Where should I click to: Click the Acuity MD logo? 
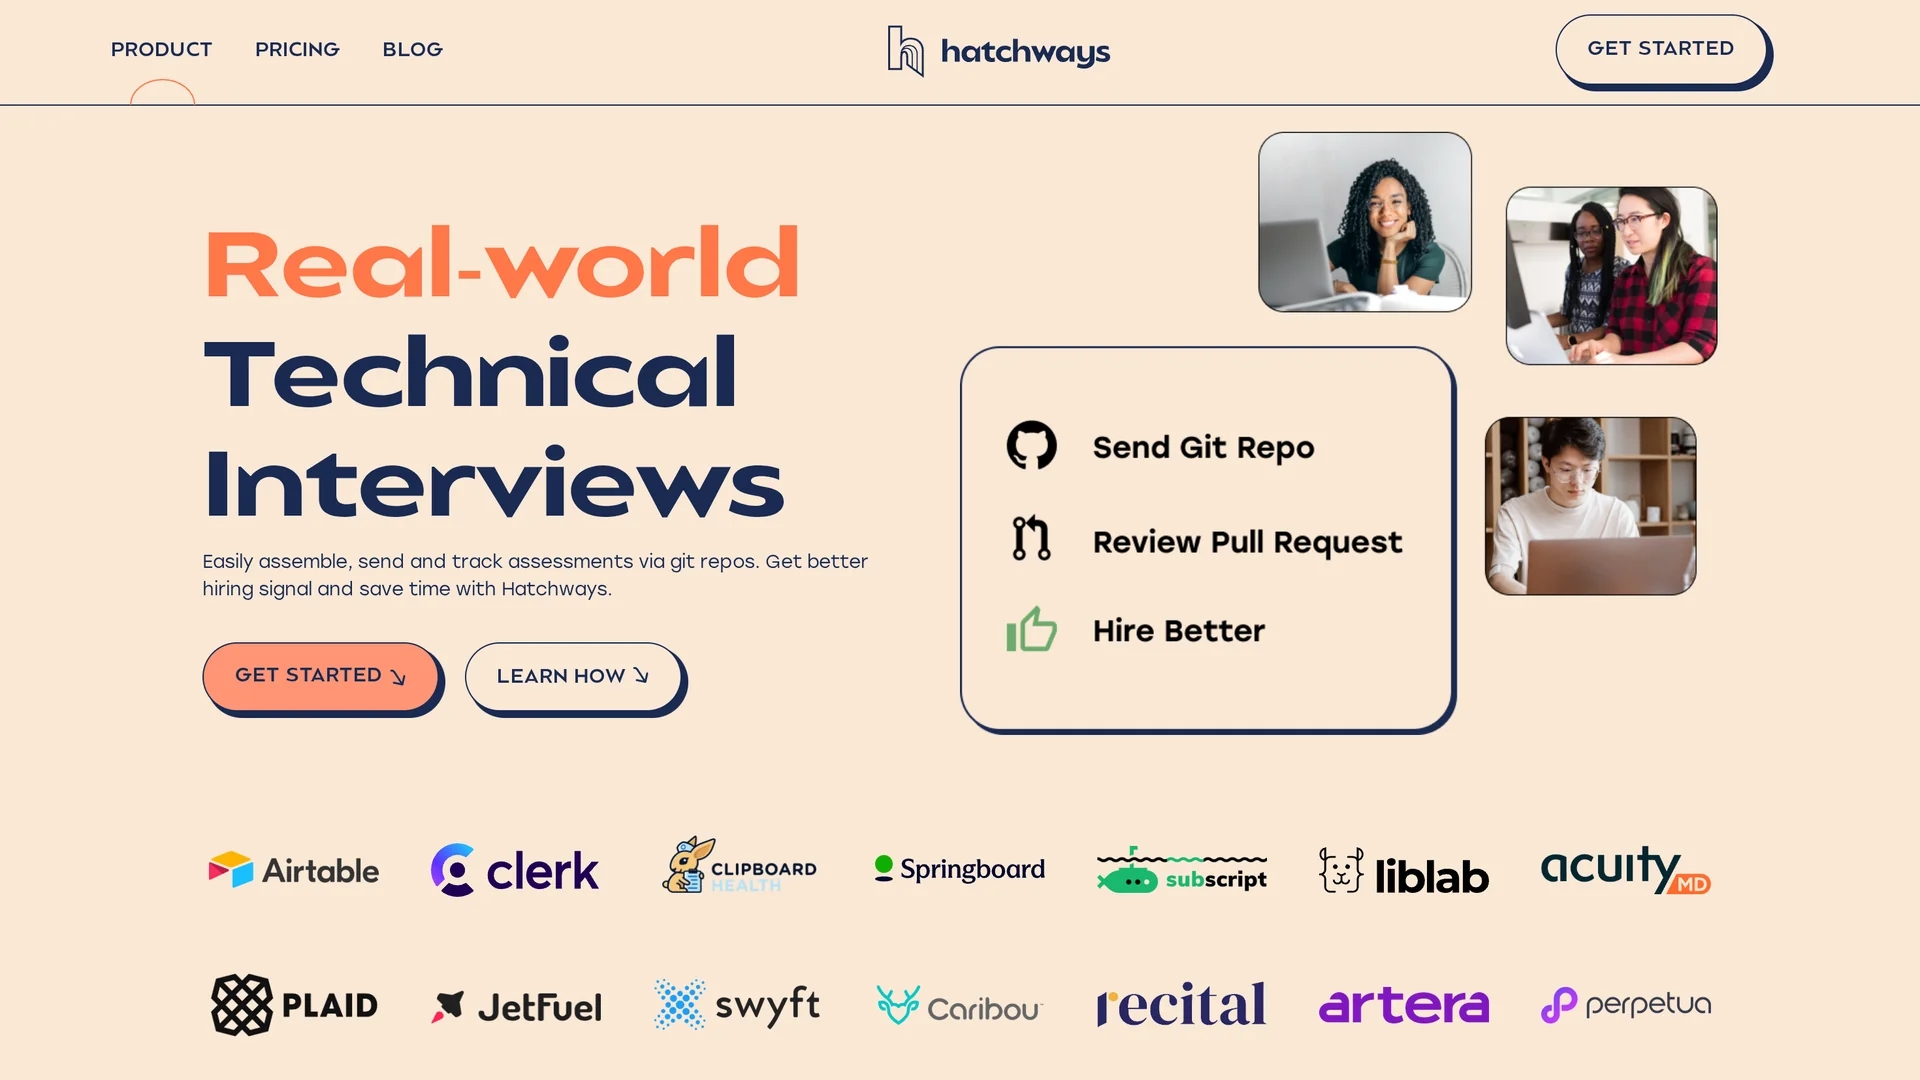tap(1625, 868)
